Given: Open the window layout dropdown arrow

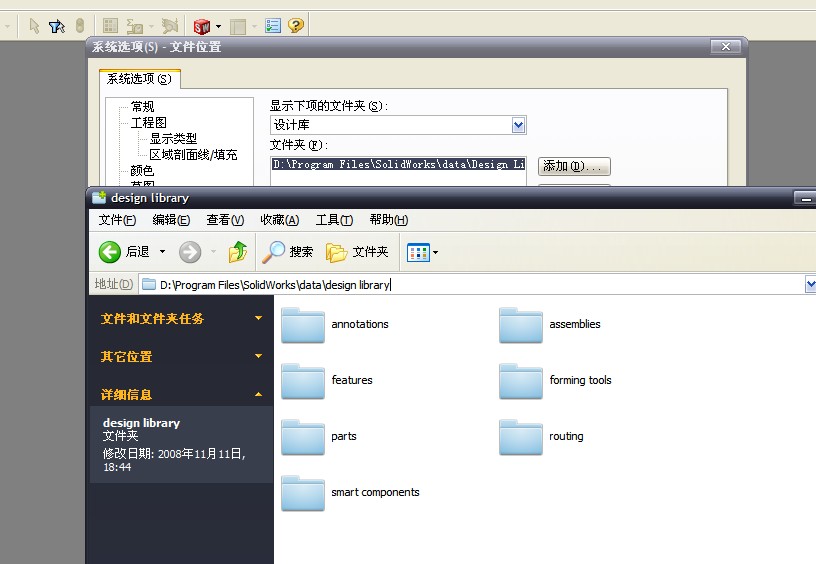Looking at the screenshot, I should pyautogui.click(x=254, y=26).
